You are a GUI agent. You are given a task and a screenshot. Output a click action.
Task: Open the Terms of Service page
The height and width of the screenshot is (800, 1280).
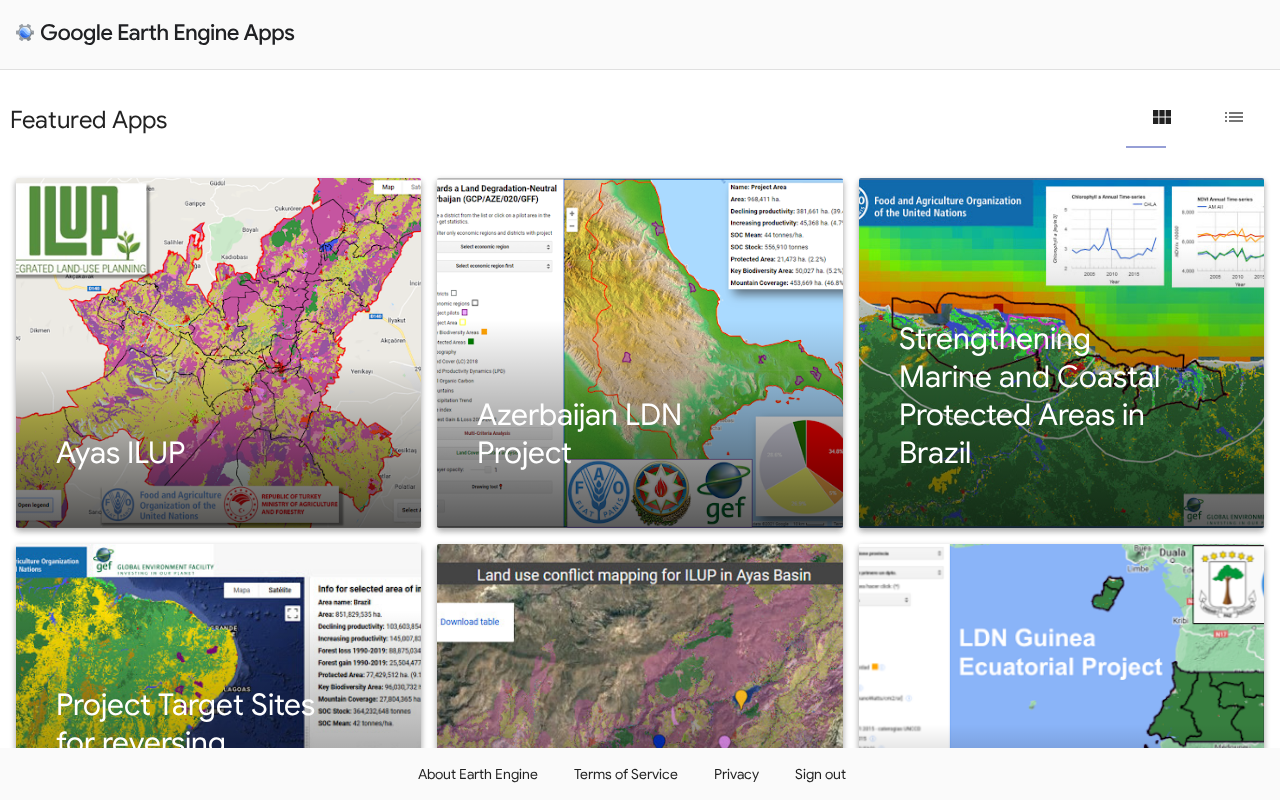625,774
